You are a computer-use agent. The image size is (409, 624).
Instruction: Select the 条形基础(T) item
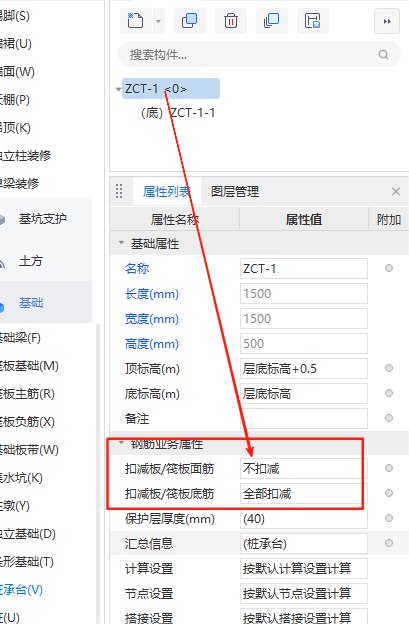pyautogui.click(x=27, y=562)
